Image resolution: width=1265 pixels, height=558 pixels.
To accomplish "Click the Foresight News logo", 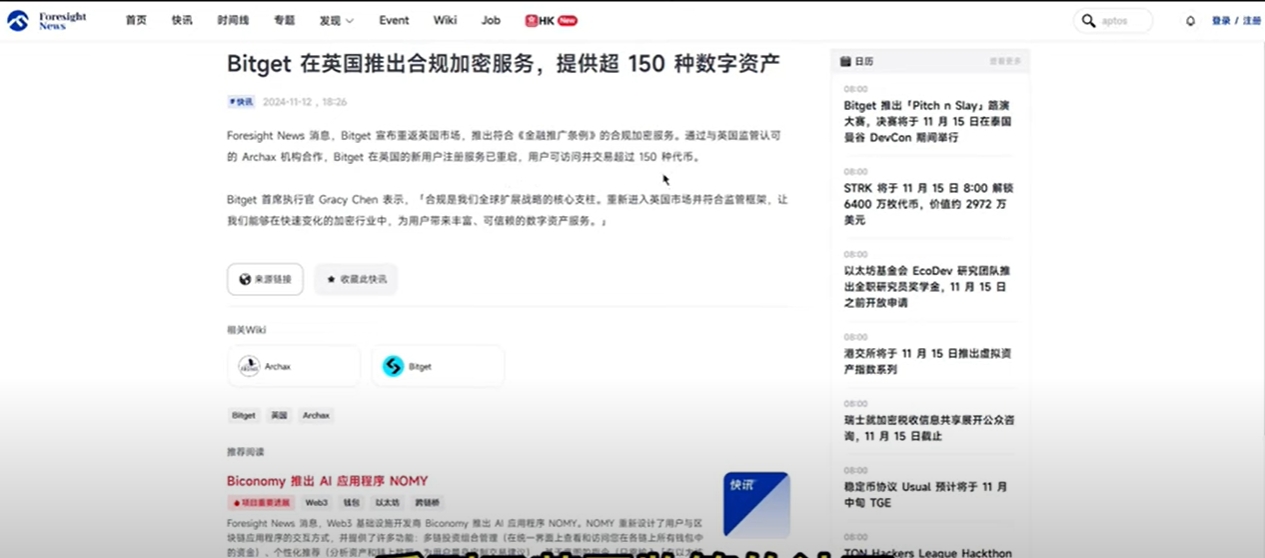I will 47,21.
